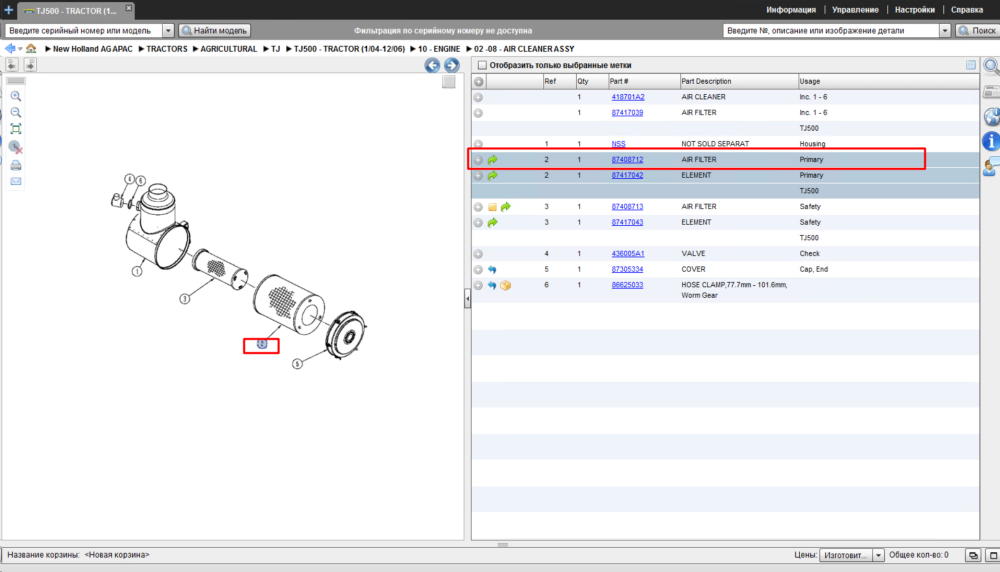Viewport: 1000px width, 572px height.
Task: Sort the table by the Part Description header
Action: pos(739,82)
